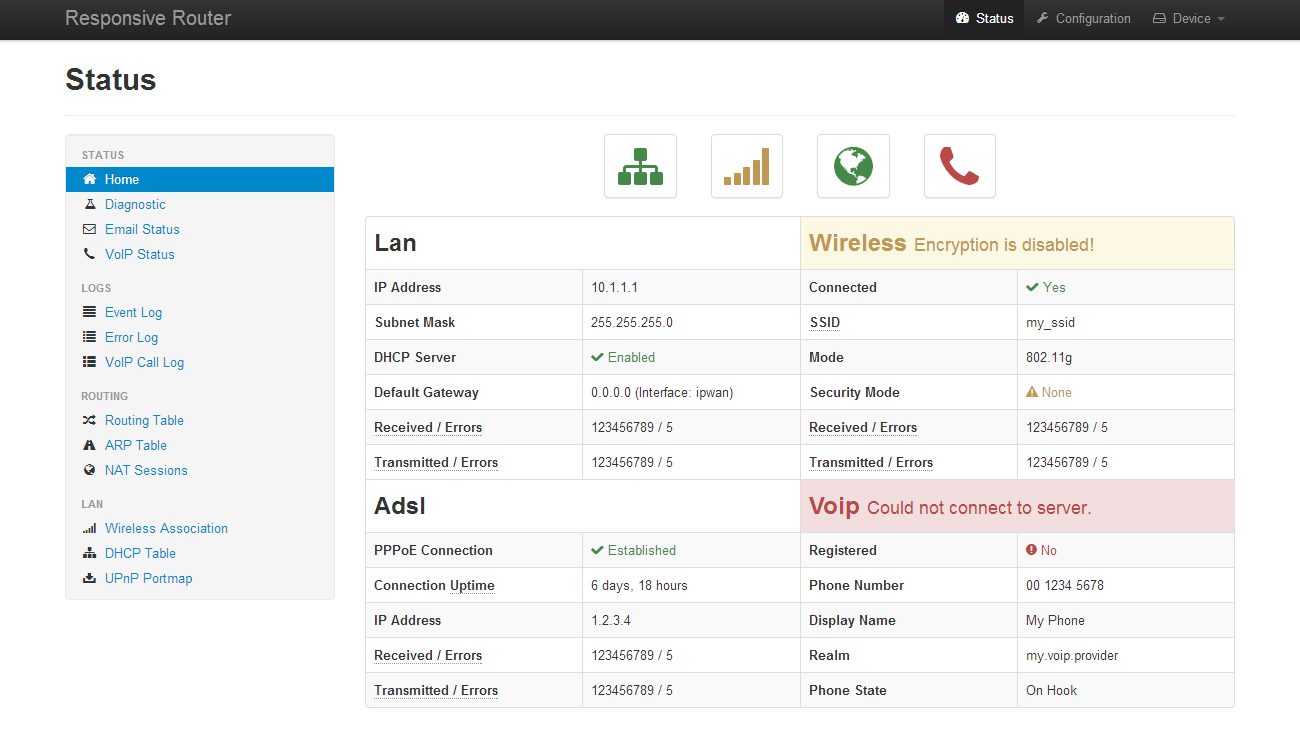The image size is (1300, 756).
Task: Open the VoIP Status page link
Action: (x=139, y=254)
